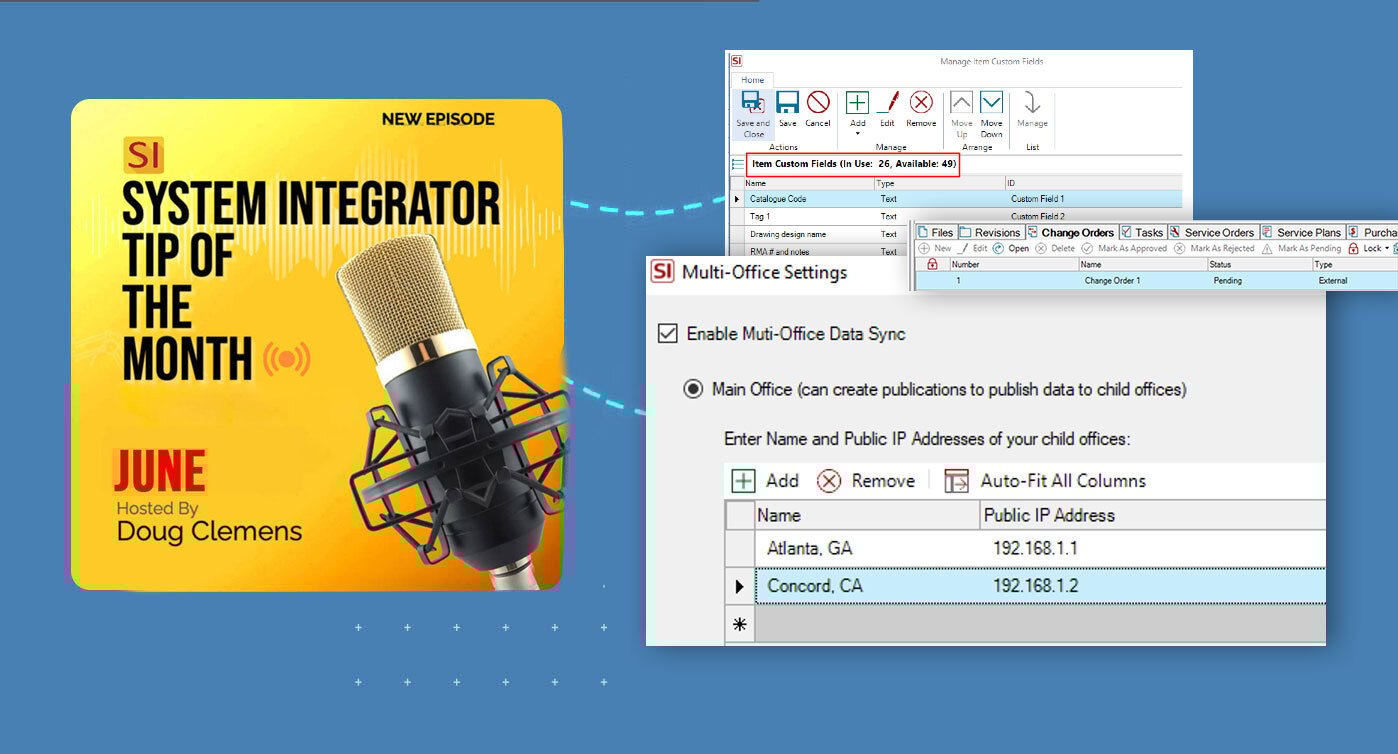Screen dimensions: 1398x754
Task: Click the Type column header in custom fields grid
Action: click(939, 184)
